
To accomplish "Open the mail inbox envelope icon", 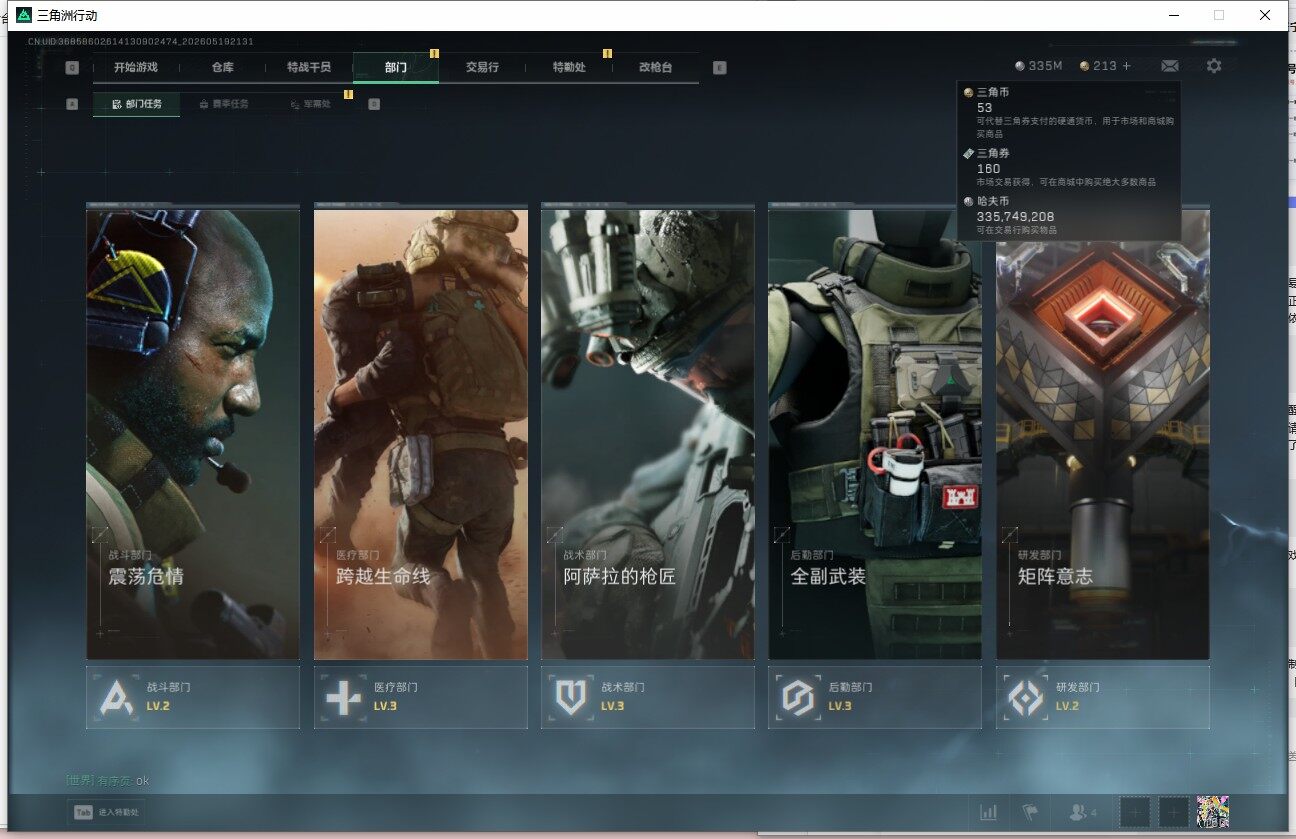I will tap(1169, 66).
